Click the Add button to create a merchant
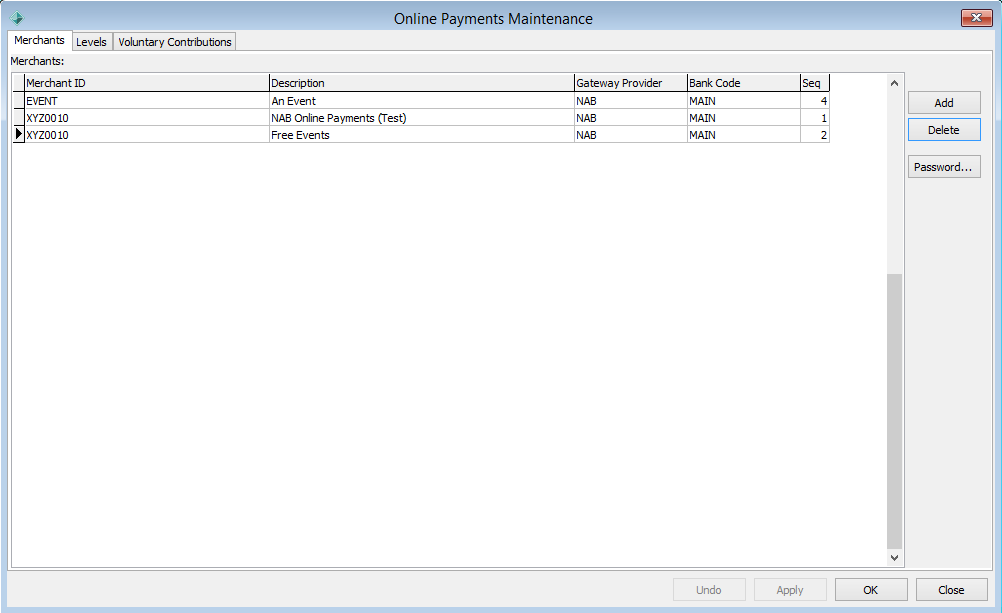The image size is (1002, 613). pyautogui.click(x=943, y=102)
